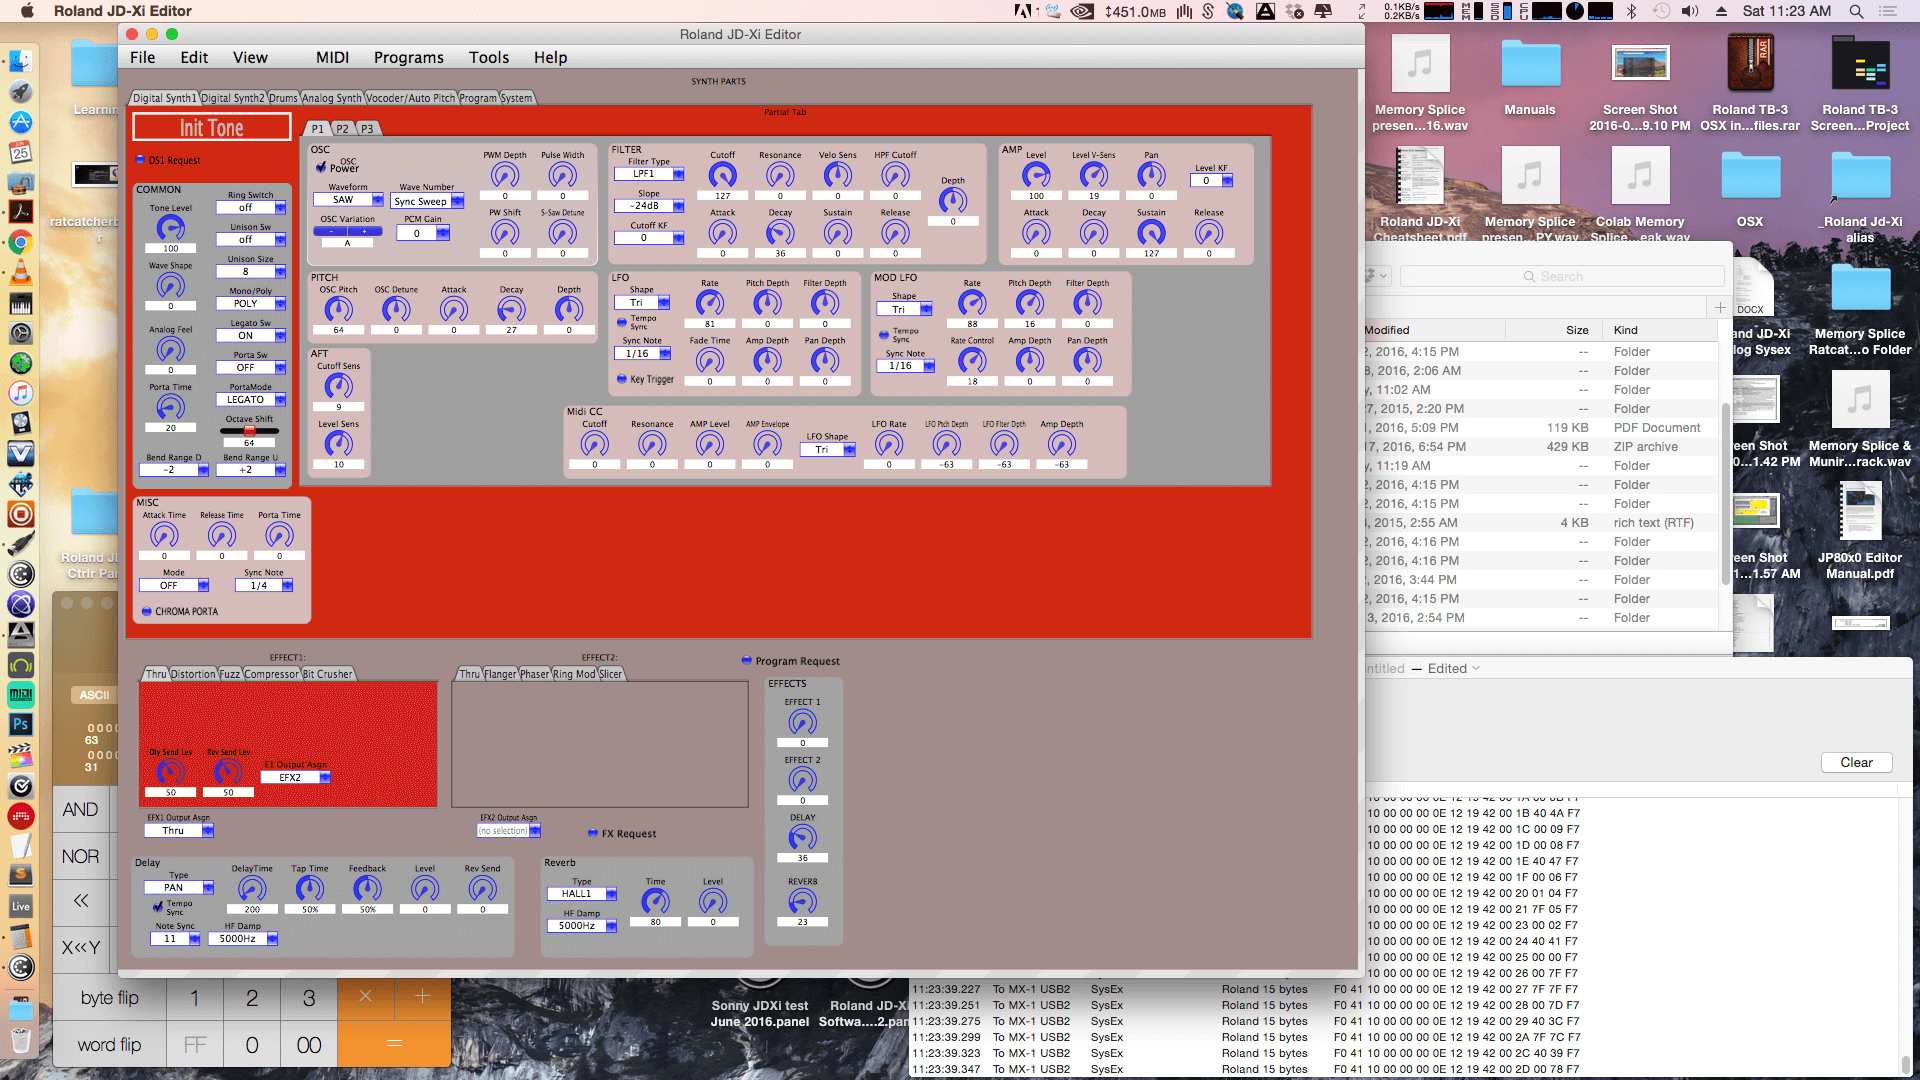Open the OSC Waveform SAW dropdown
The height and width of the screenshot is (1080, 1920).
click(x=349, y=200)
